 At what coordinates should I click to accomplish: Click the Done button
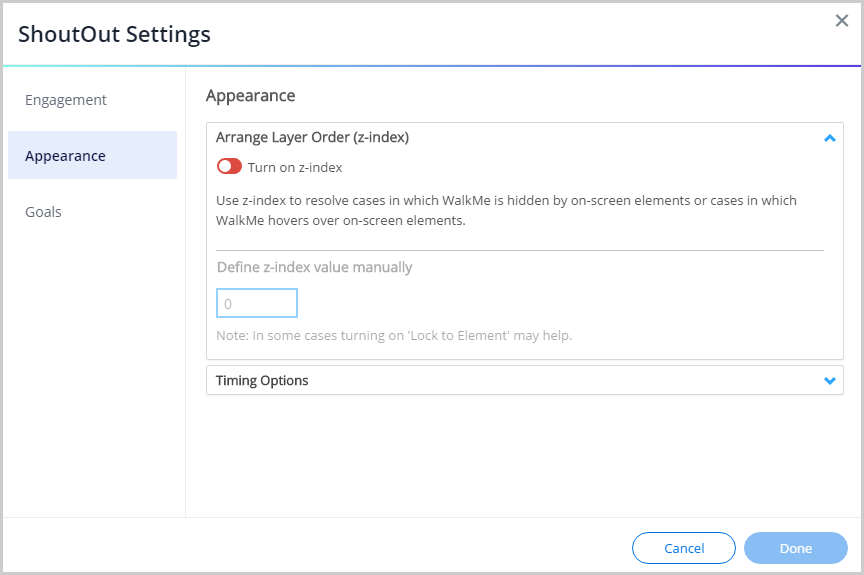click(x=795, y=548)
